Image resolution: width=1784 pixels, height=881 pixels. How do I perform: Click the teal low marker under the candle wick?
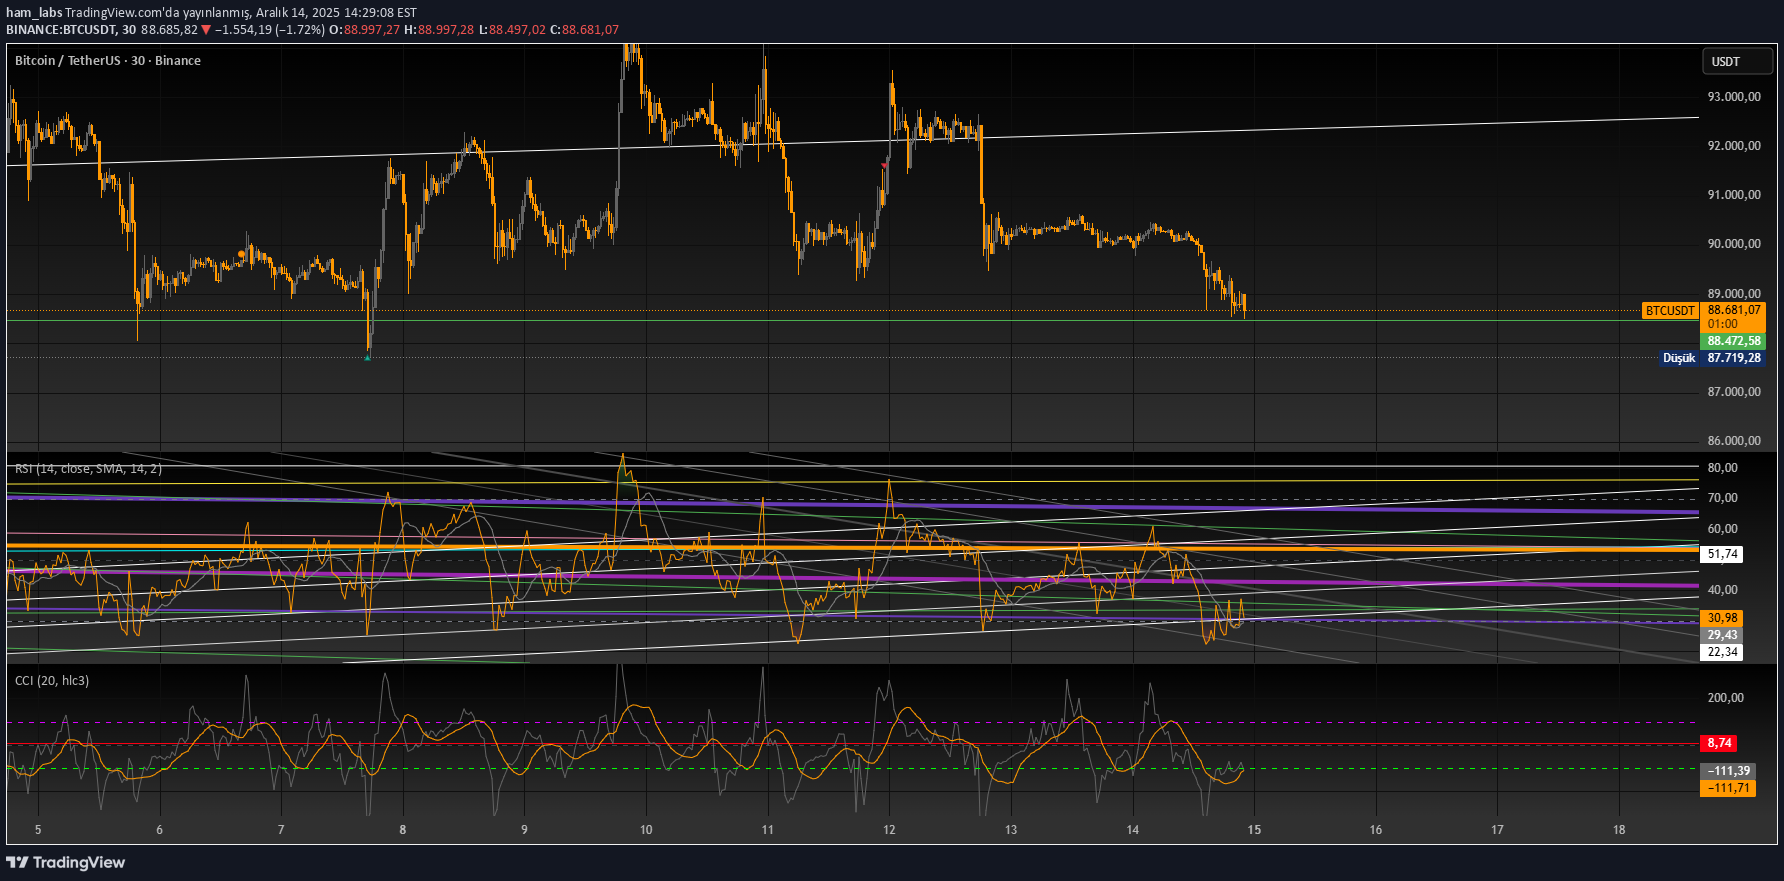[x=367, y=358]
